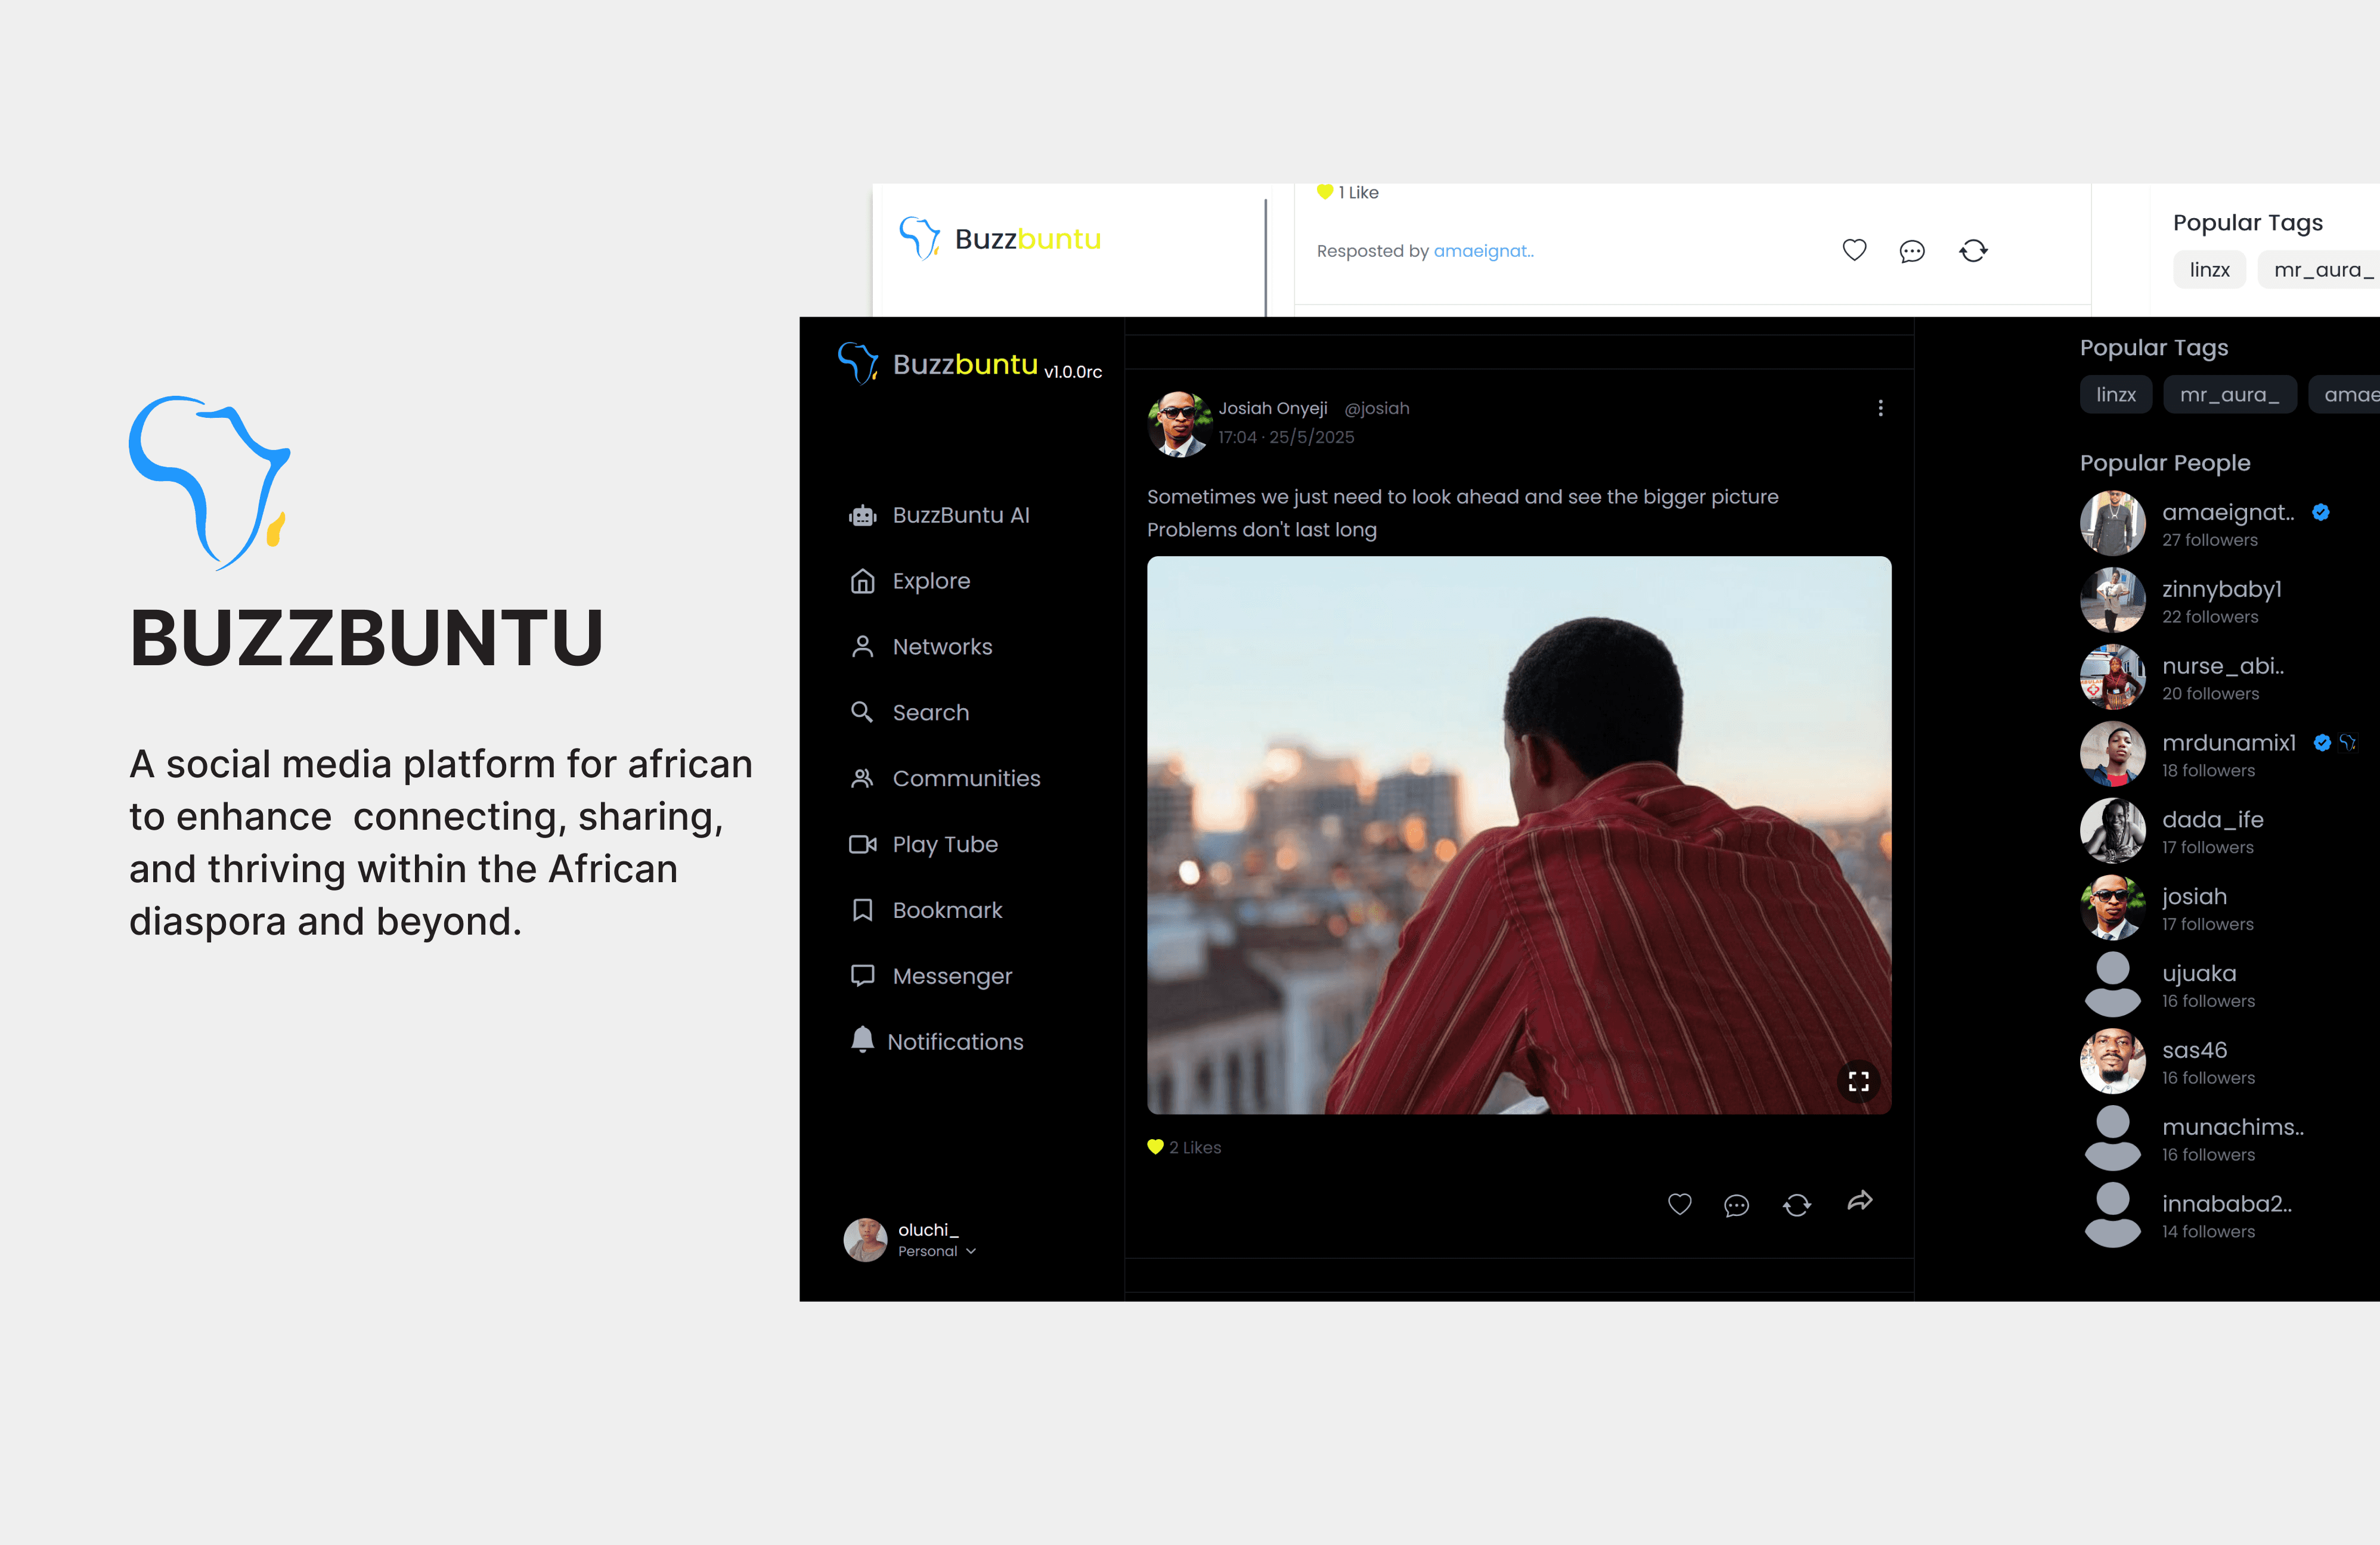This screenshot has width=2380, height=1545.
Task: Like Josiah's post with heart icon
Action: [1679, 1204]
